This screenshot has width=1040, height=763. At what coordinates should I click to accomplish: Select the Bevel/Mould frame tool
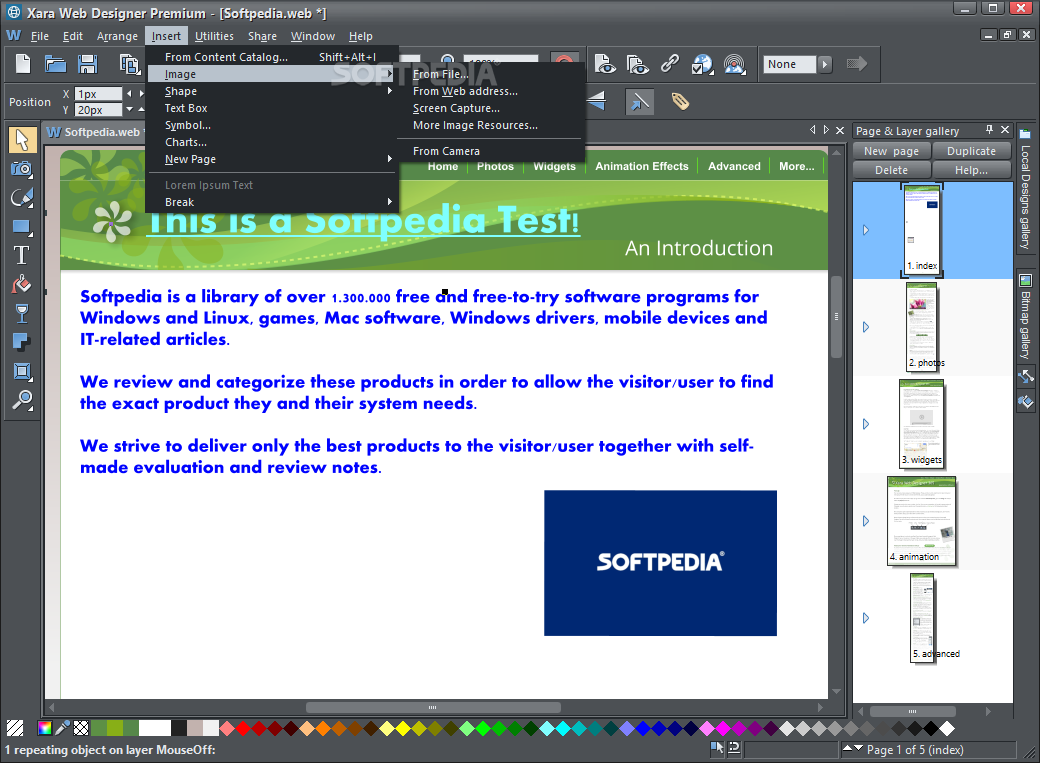(22, 371)
